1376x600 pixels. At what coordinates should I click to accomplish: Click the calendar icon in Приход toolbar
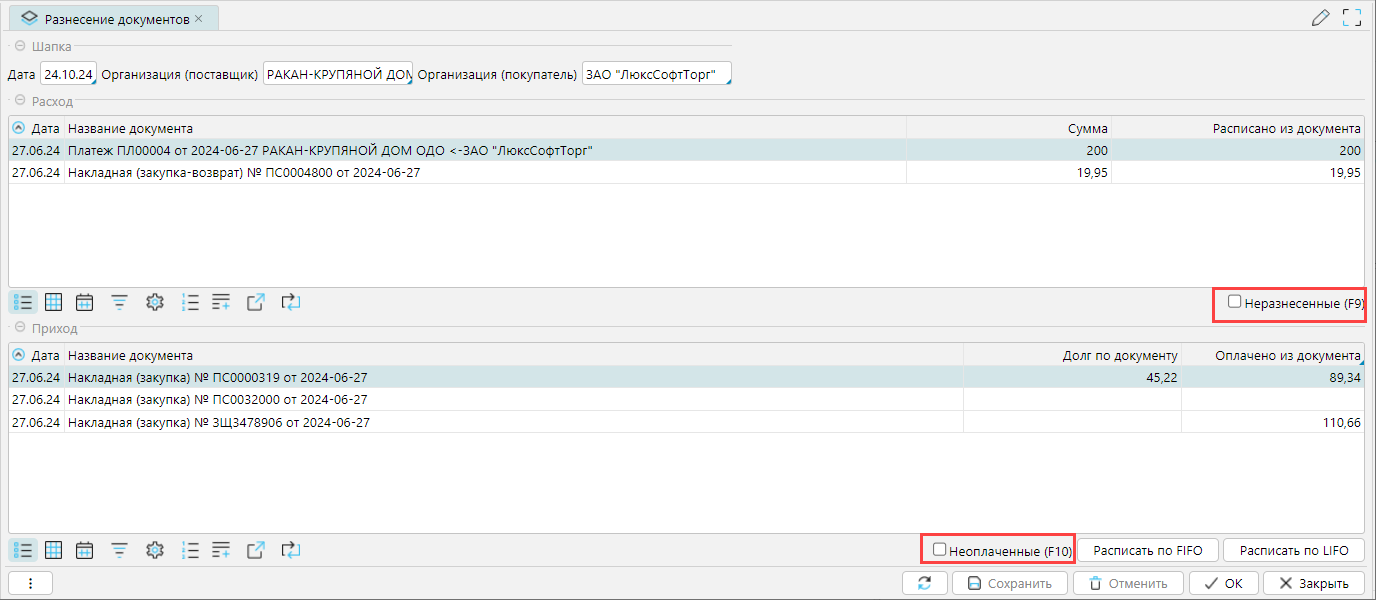85,550
